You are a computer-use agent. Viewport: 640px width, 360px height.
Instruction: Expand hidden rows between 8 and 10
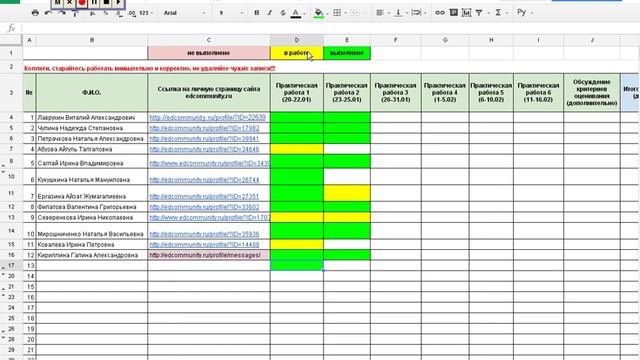click(x=3, y=169)
